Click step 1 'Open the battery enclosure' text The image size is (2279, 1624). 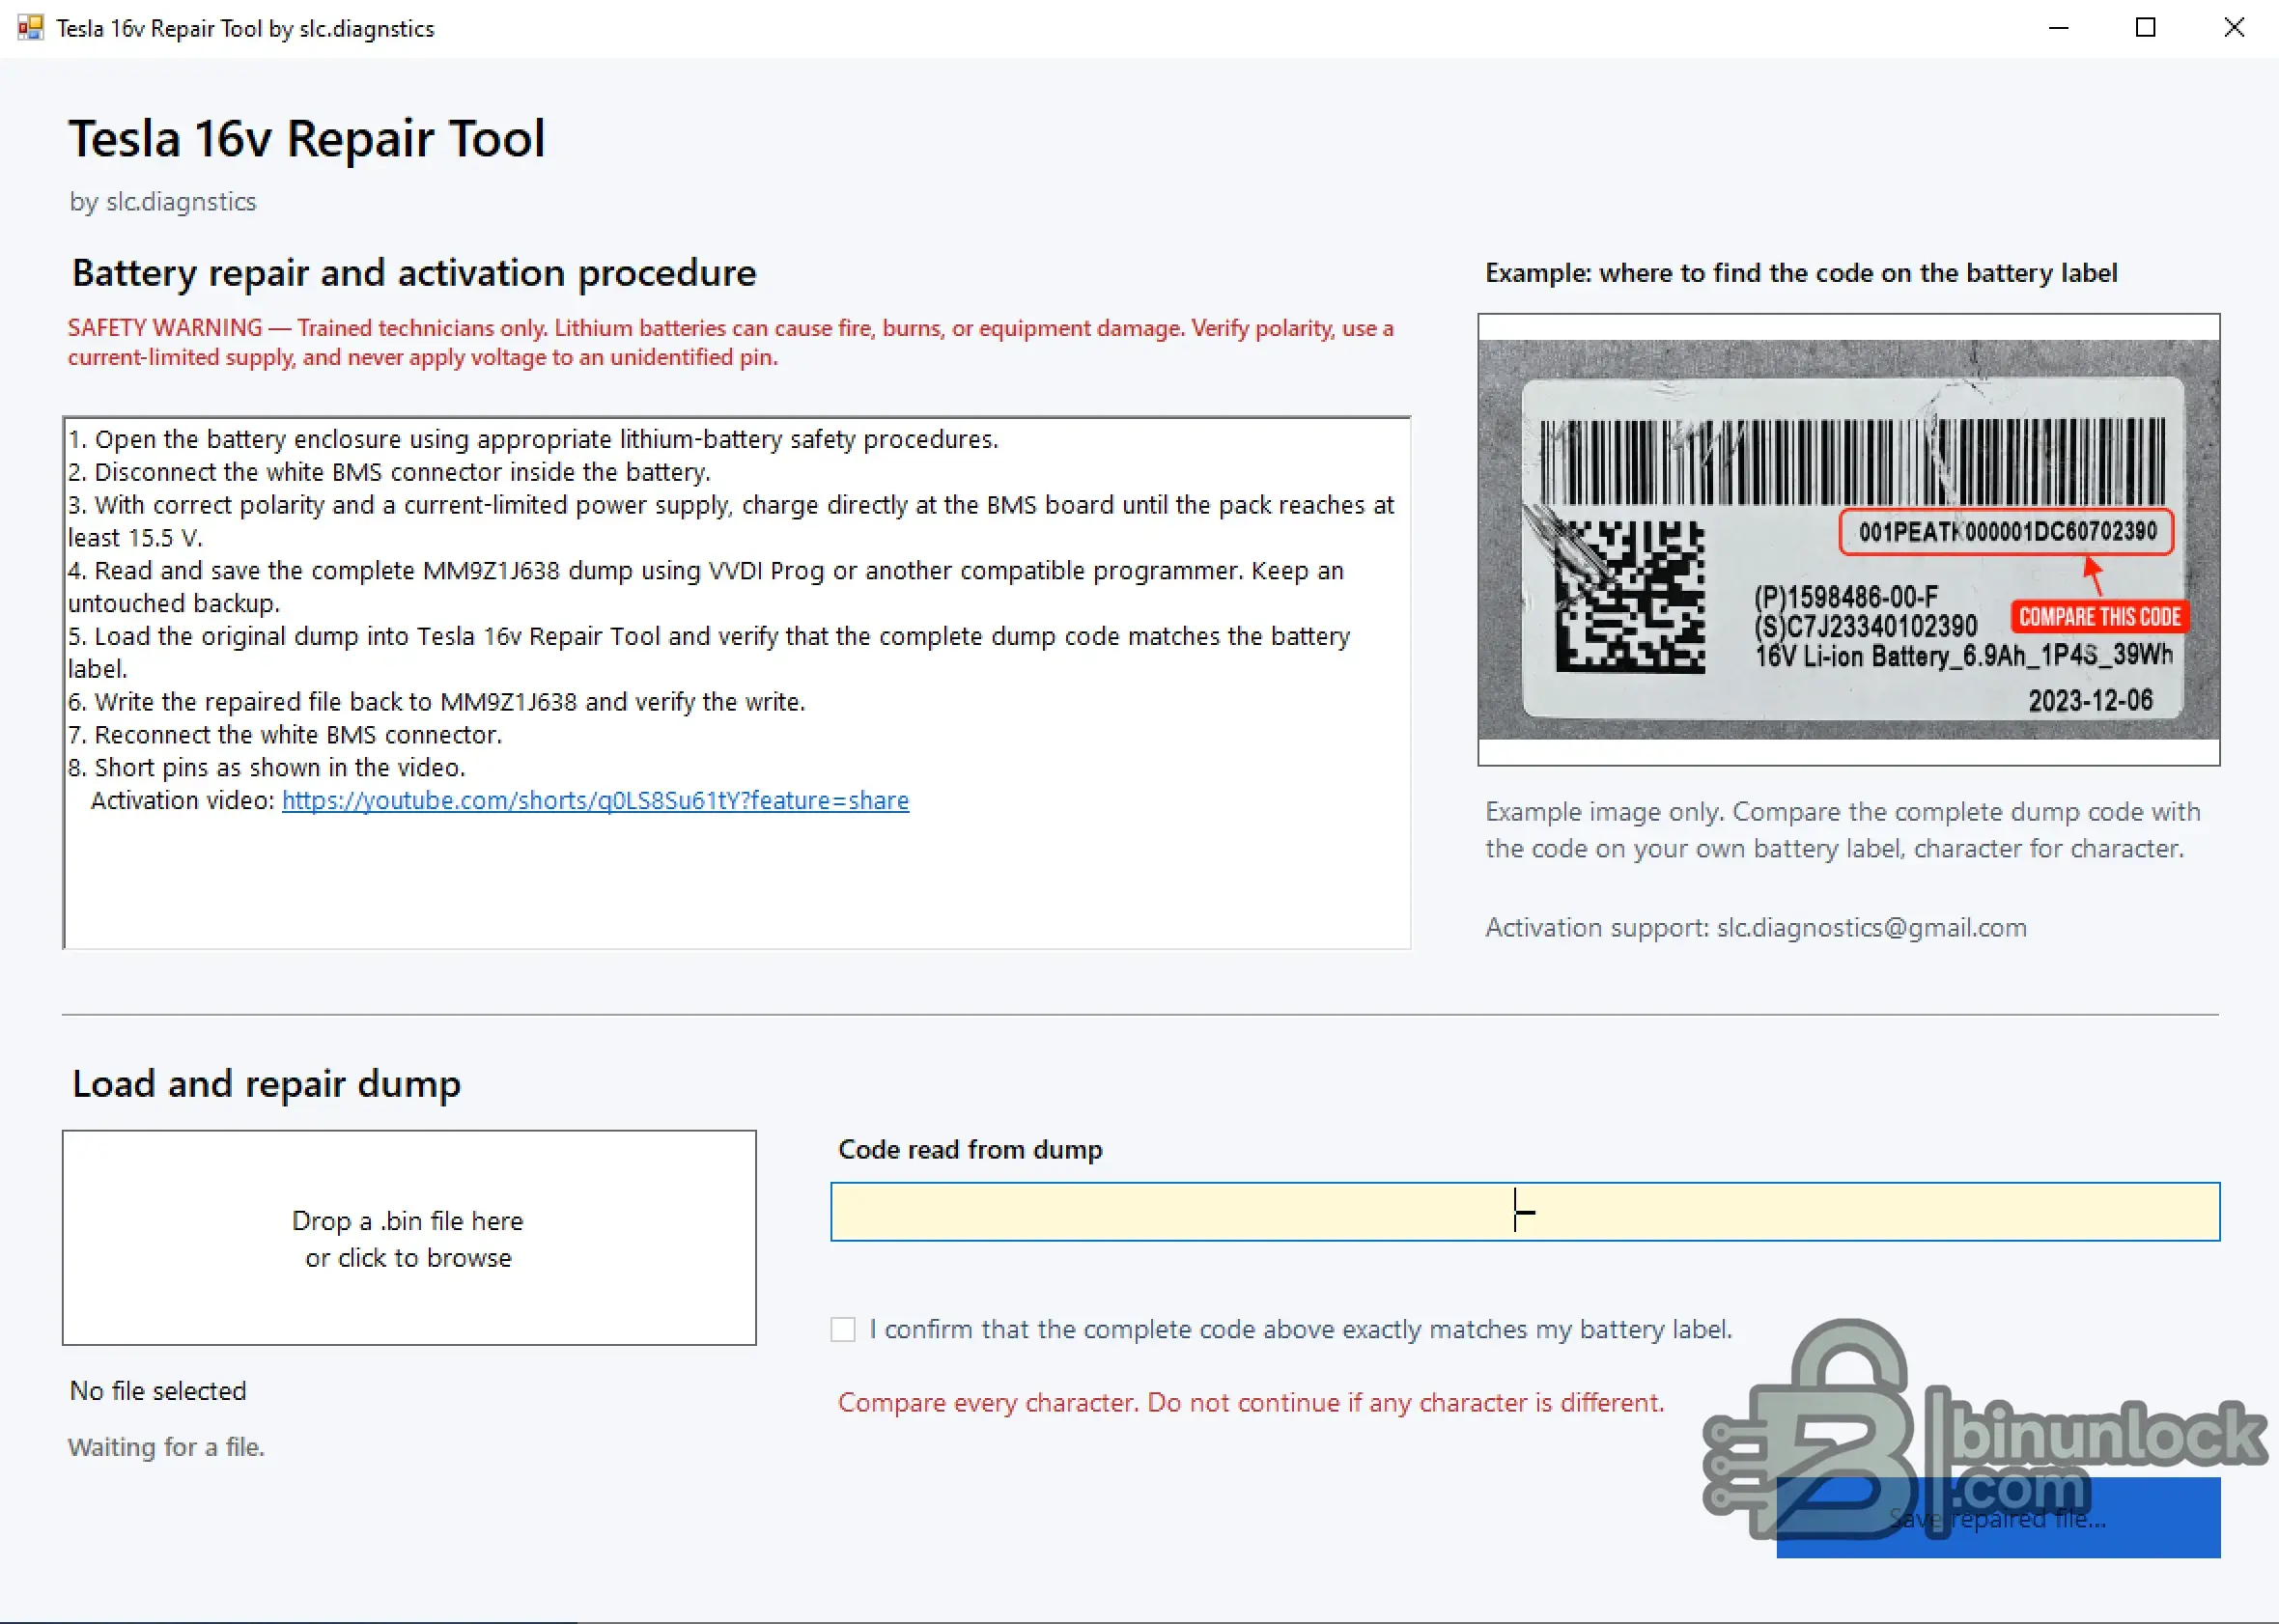tap(533, 440)
